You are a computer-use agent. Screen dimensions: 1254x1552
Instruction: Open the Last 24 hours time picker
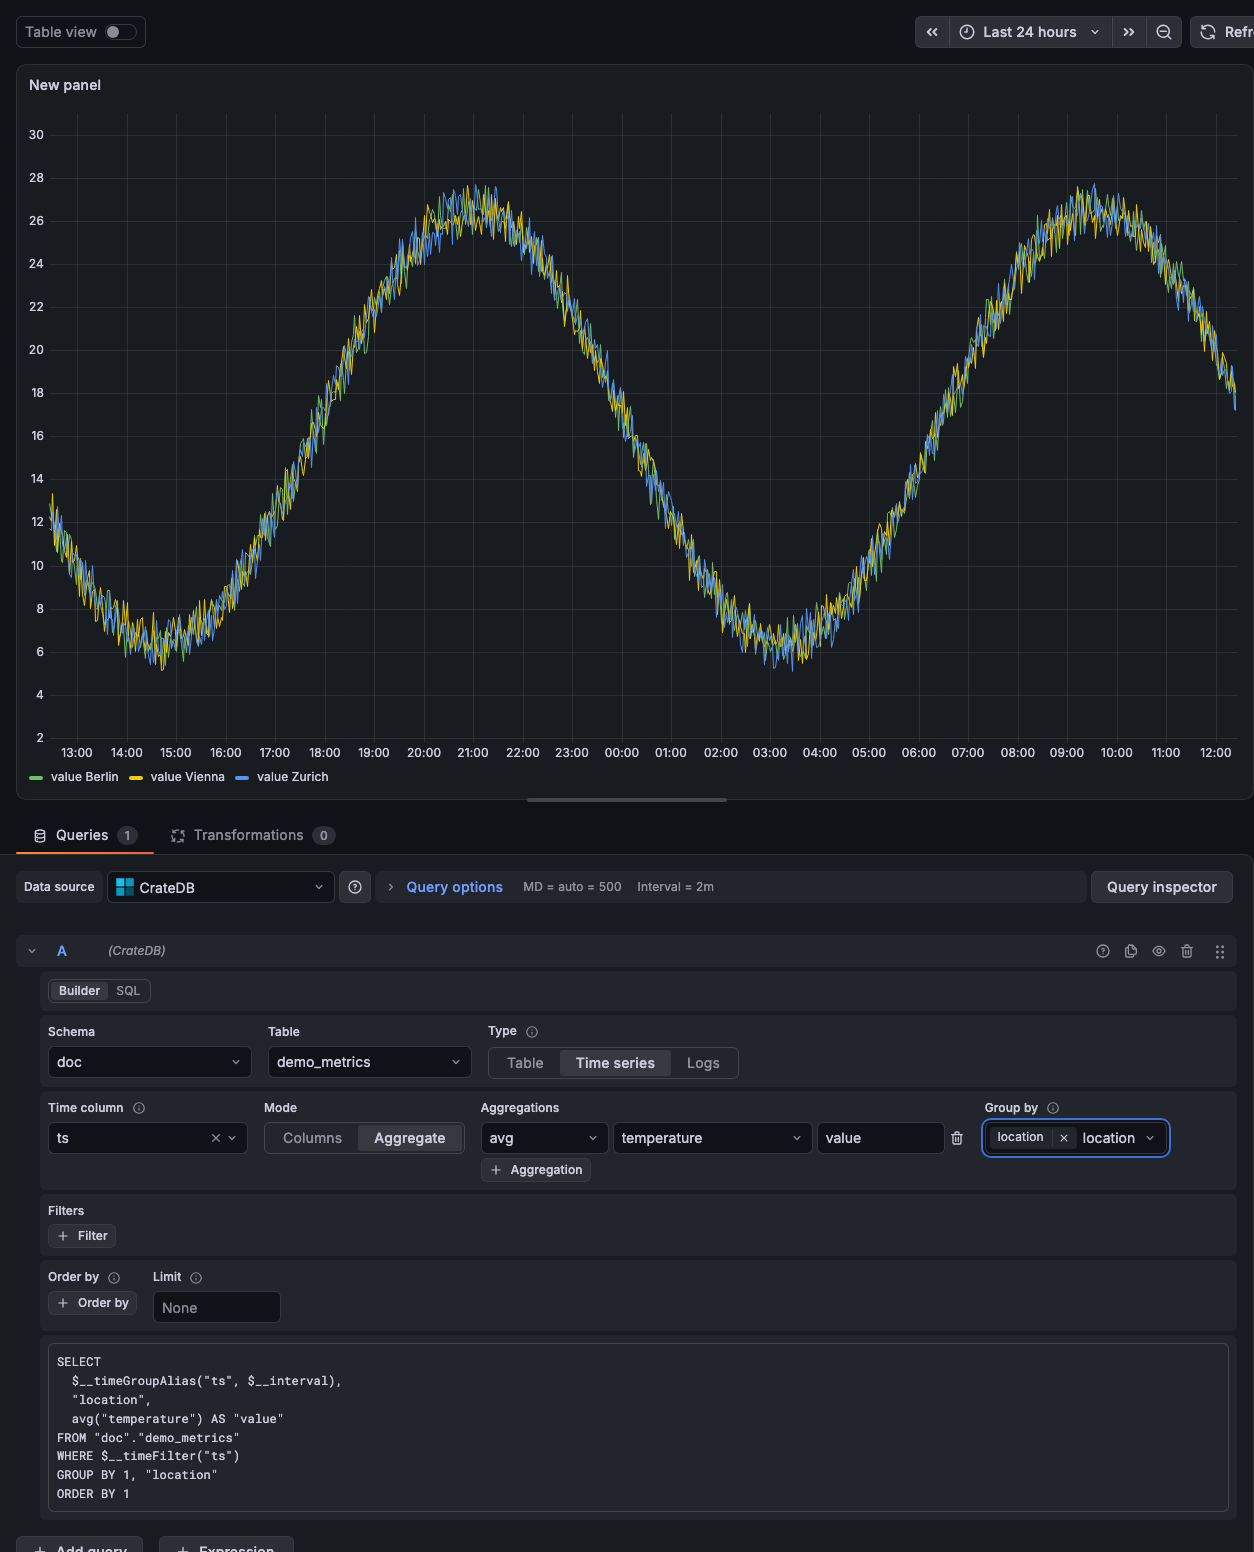click(1030, 32)
